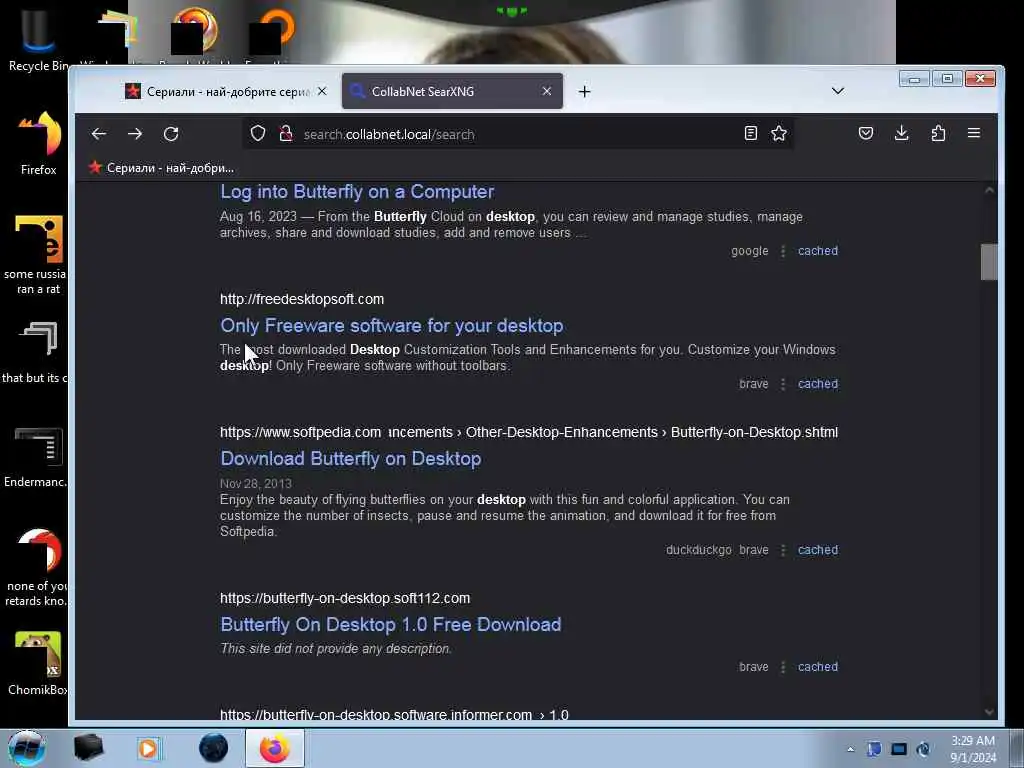Screen dimensions: 1024x768
Task: Open the taskbar clock showing 3:29 AM
Action: (x=973, y=749)
